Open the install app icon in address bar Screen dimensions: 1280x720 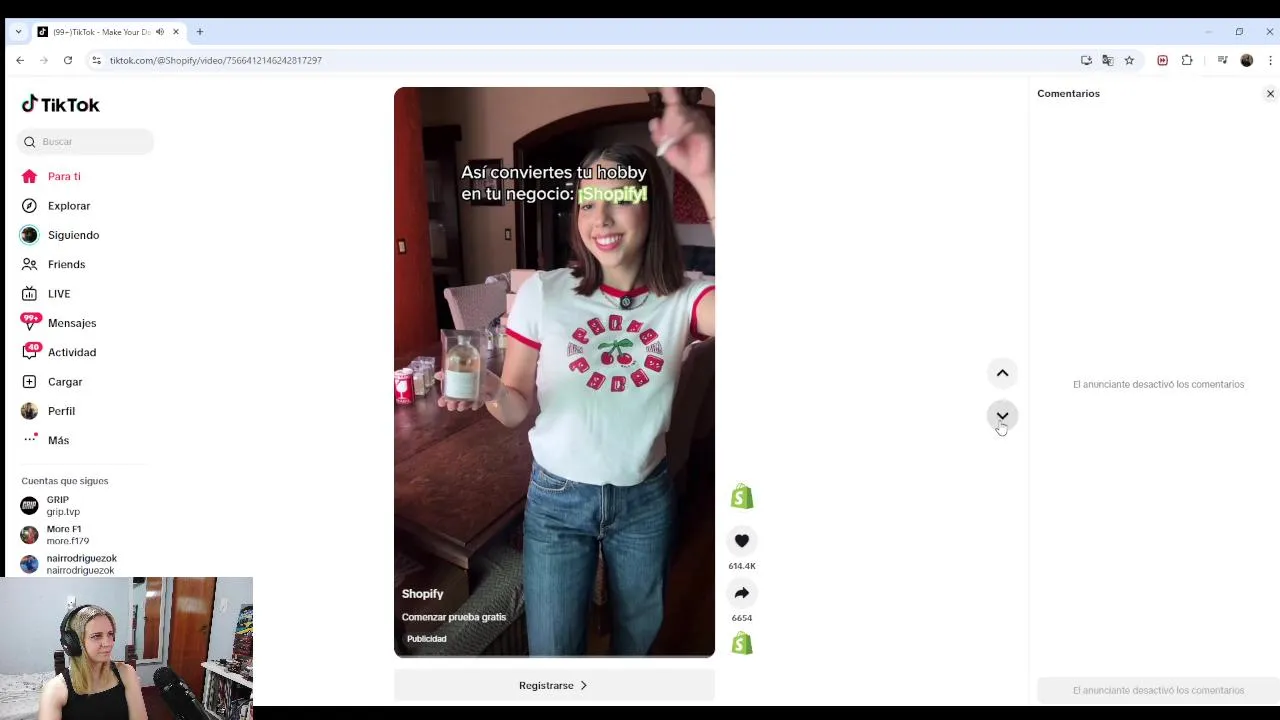tap(1087, 60)
